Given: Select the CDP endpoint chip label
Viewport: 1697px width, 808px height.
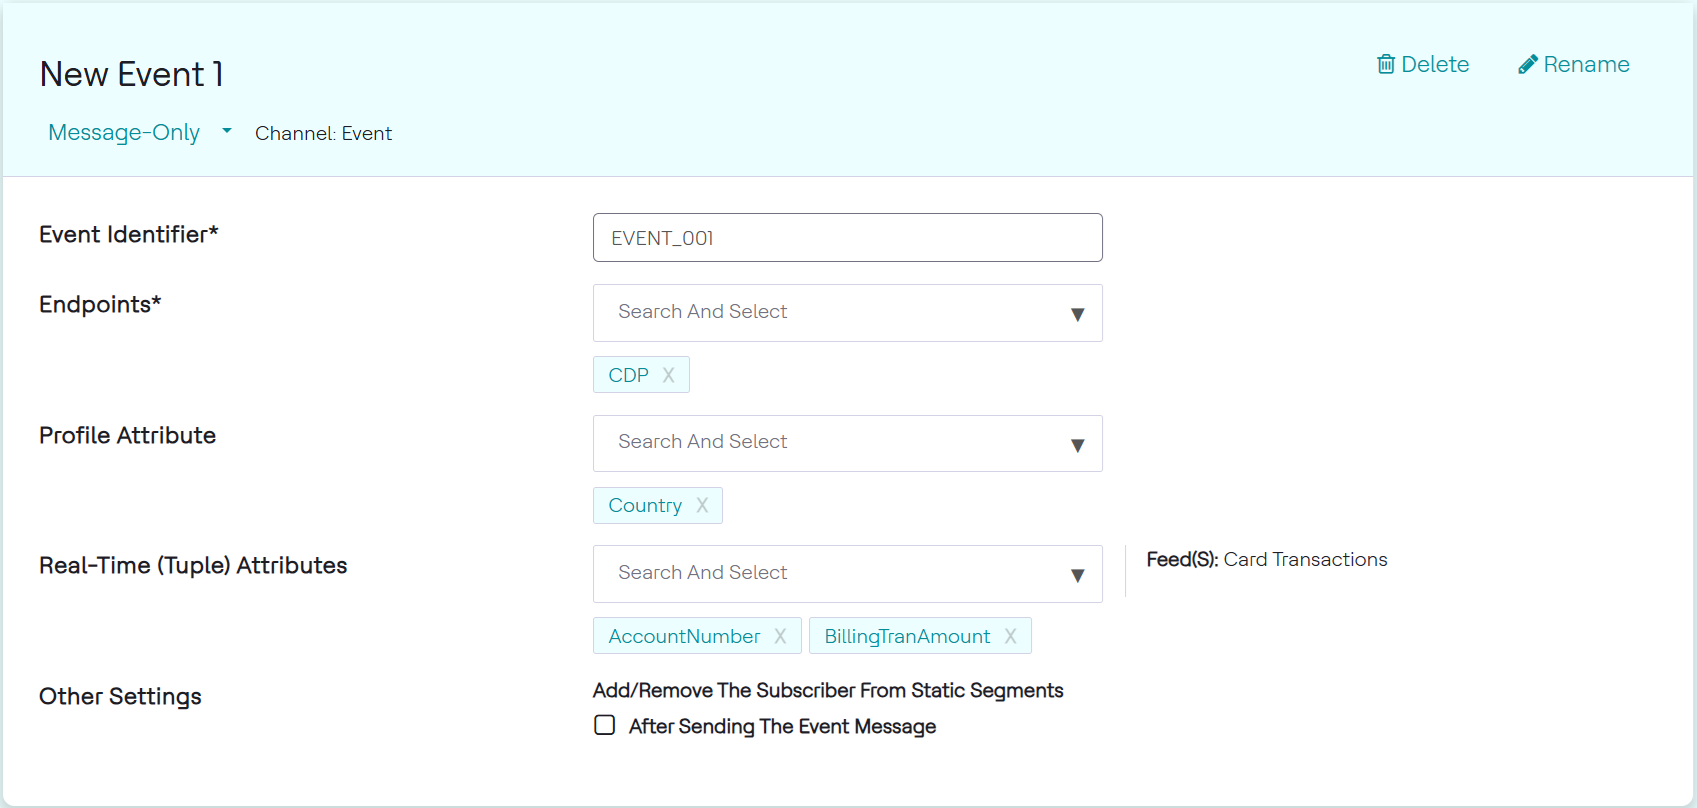Looking at the screenshot, I should point(628,375).
